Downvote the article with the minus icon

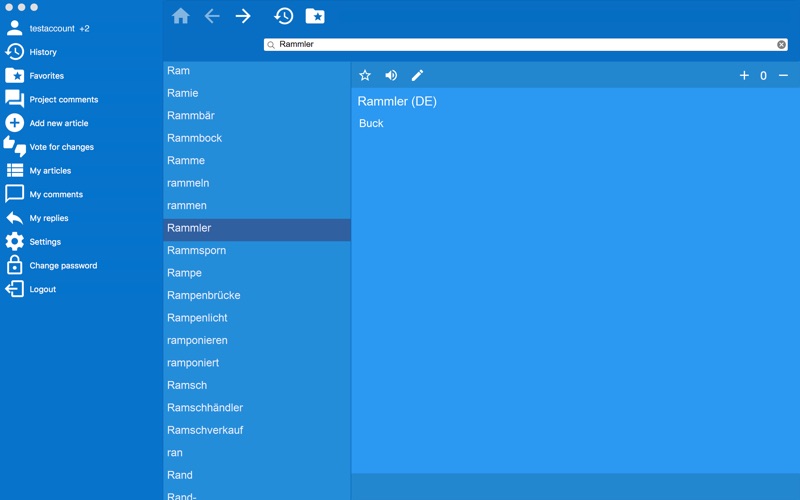[783, 76]
